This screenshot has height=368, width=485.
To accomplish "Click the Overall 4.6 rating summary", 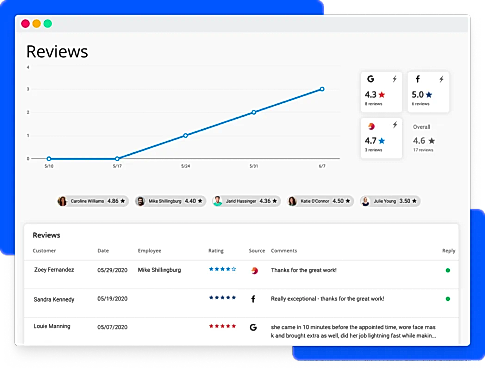I will (x=424, y=138).
